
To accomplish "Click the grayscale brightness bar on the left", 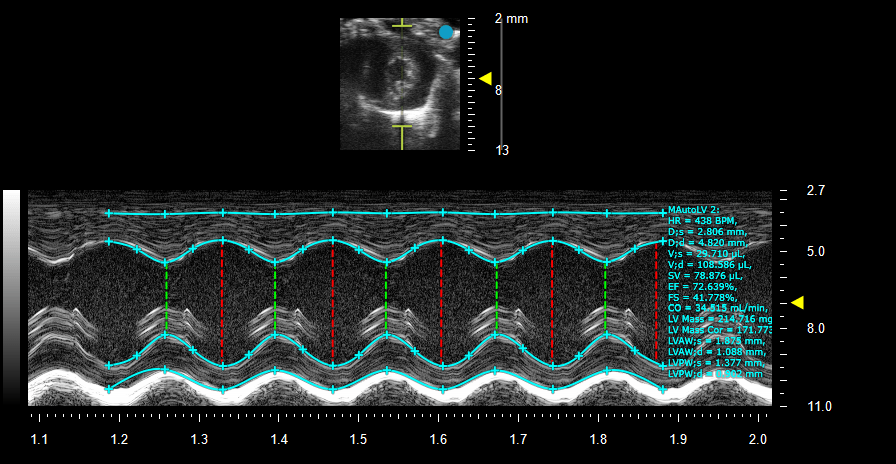I will pyautogui.click(x=11, y=298).
